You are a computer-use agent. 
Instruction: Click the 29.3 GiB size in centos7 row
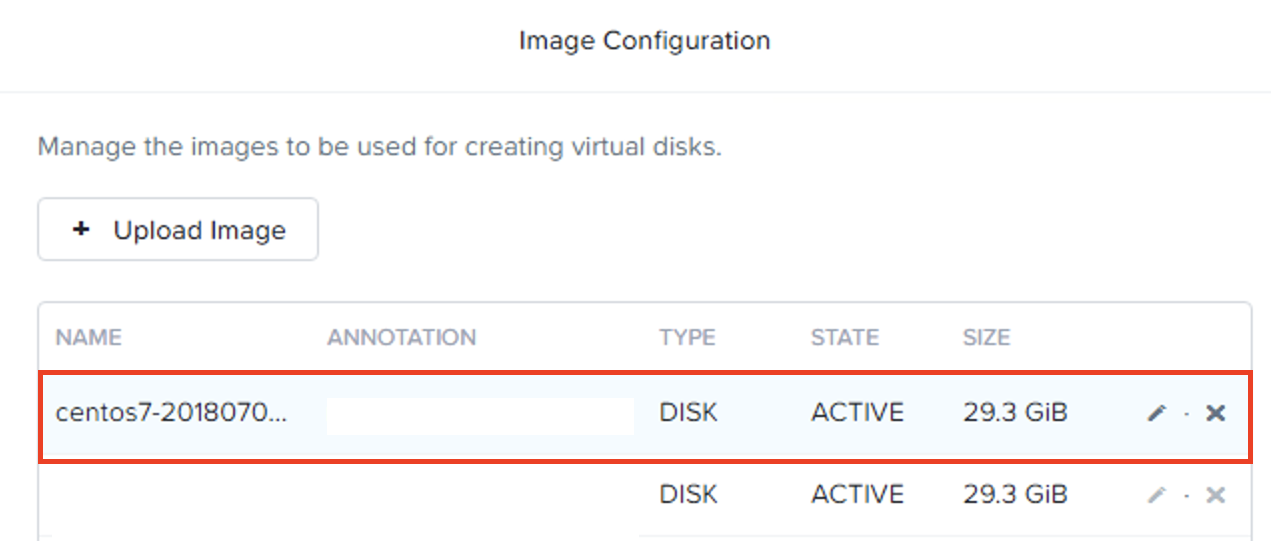[1015, 413]
